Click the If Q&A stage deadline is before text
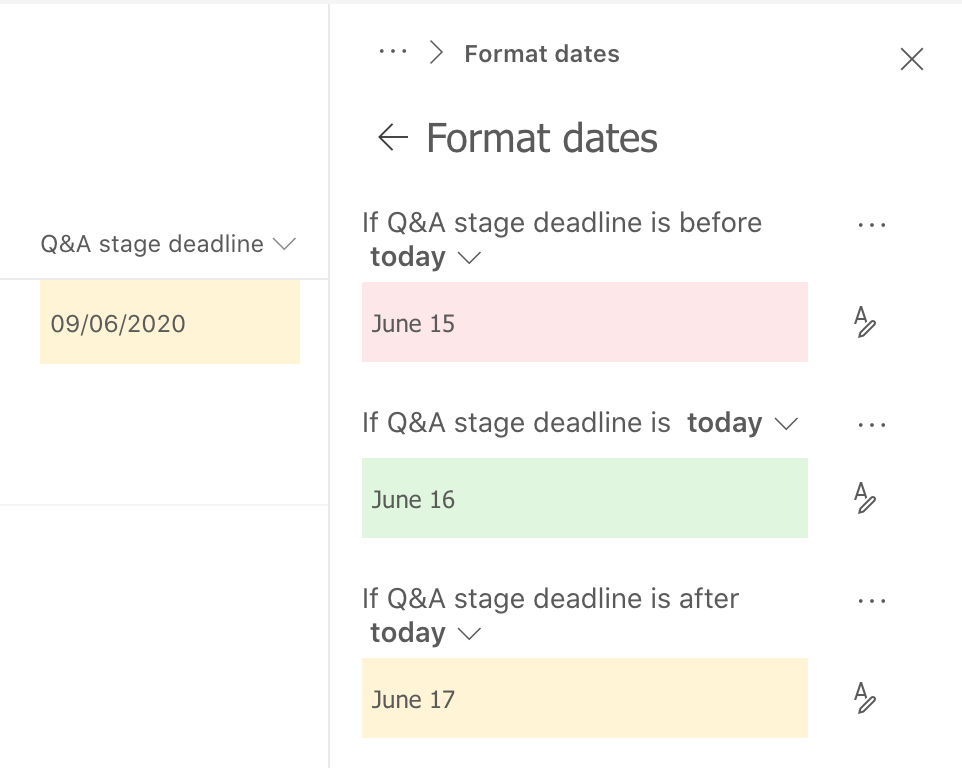Viewport: 962px width, 768px height. tap(562, 222)
